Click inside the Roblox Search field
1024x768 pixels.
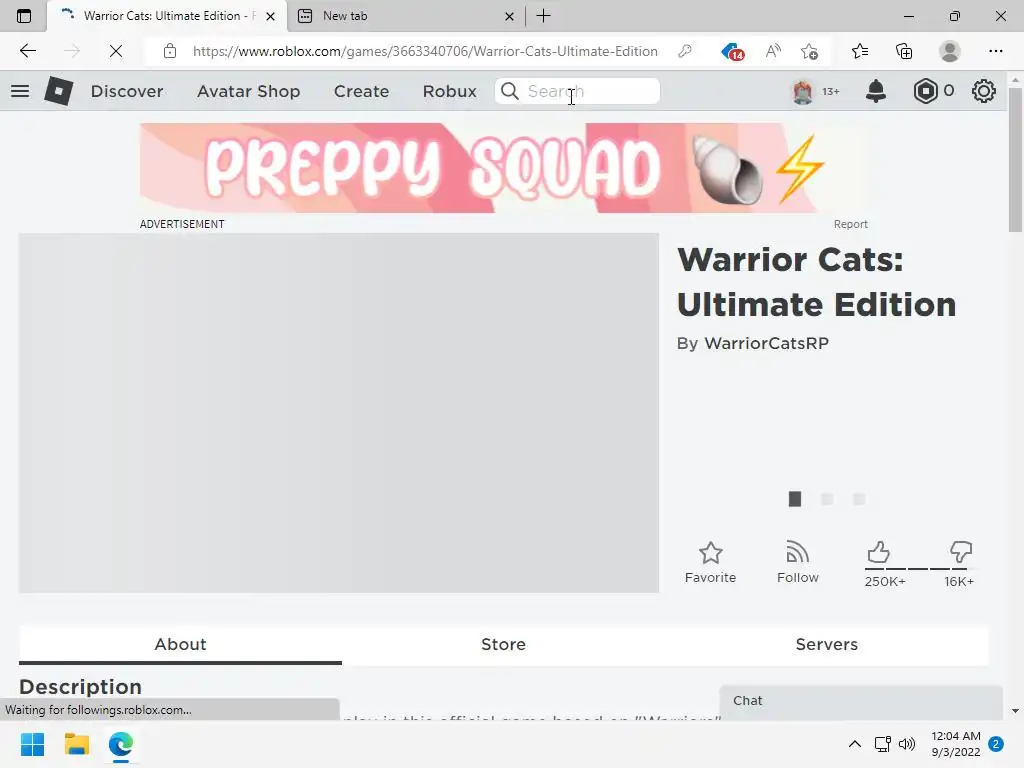point(577,91)
